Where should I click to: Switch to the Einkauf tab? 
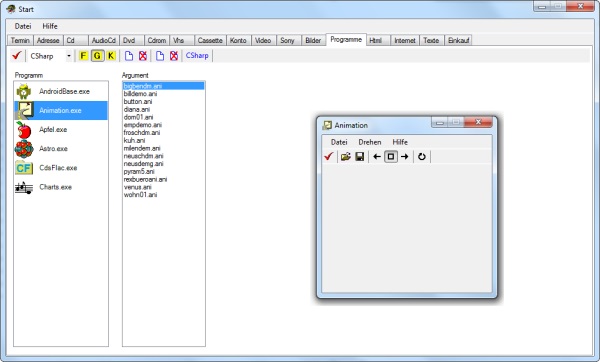coord(458,41)
